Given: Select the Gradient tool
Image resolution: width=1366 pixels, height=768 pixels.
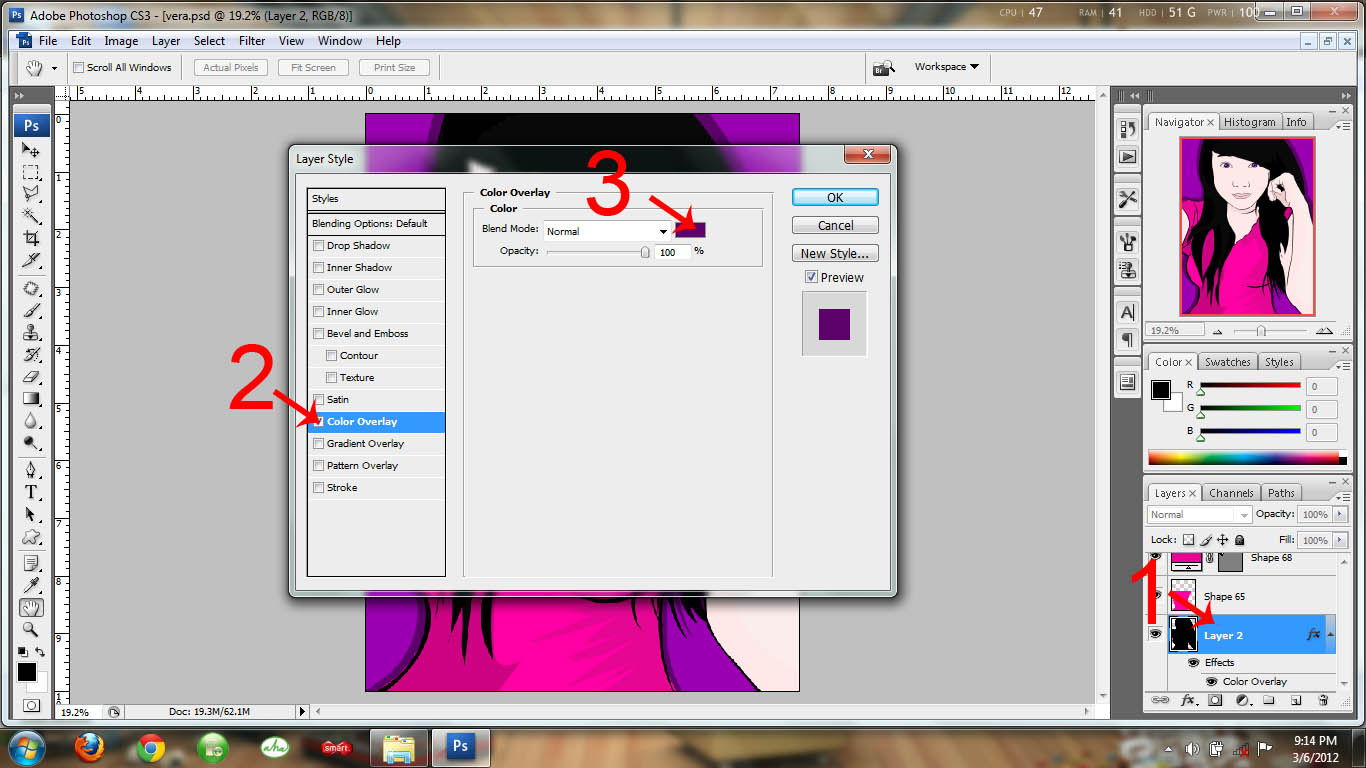Looking at the screenshot, I should [31, 399].
